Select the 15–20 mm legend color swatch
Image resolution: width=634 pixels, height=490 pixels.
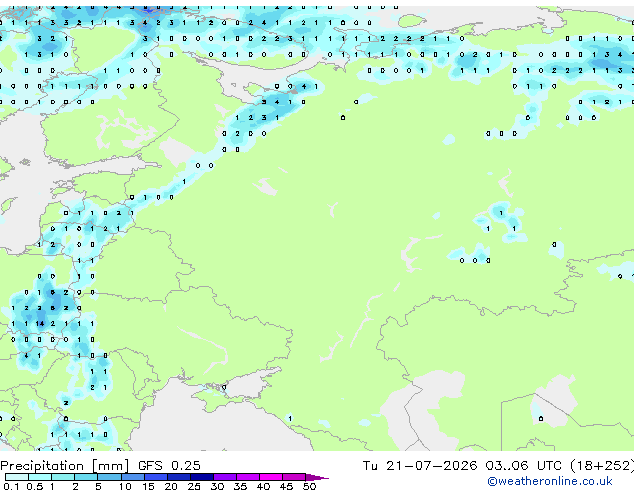156,477
